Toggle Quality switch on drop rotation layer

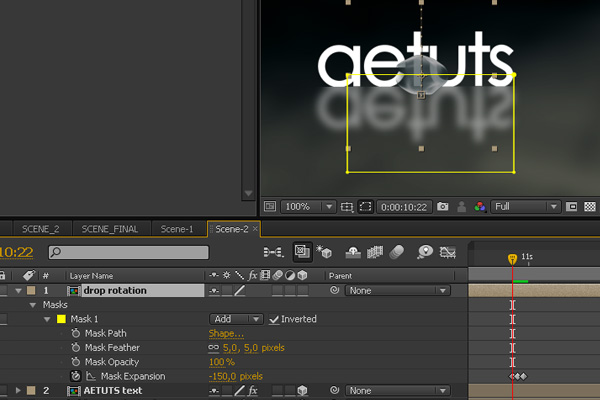[240, 291]
